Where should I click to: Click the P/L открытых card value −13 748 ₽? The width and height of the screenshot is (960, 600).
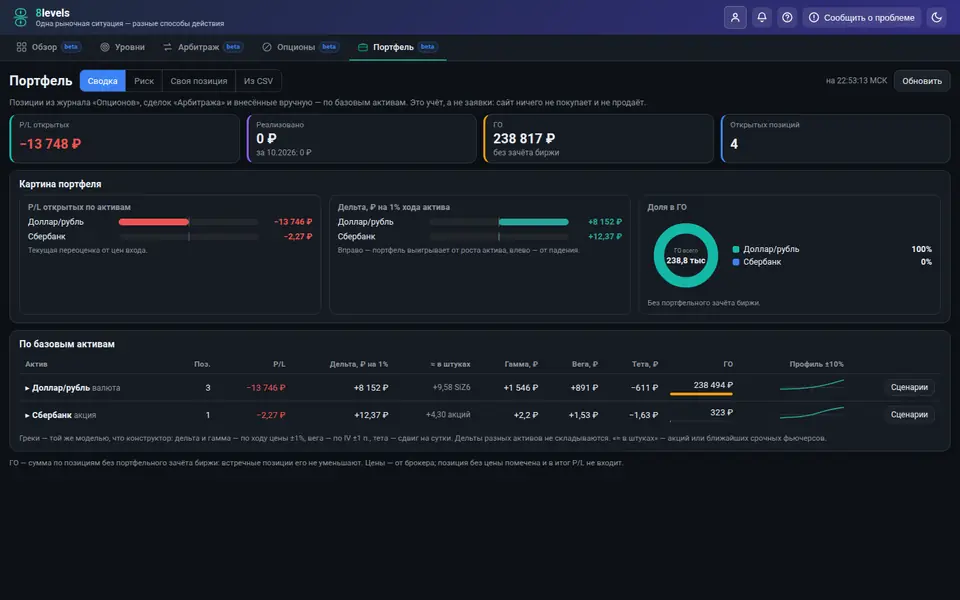(x=50, y=144)
